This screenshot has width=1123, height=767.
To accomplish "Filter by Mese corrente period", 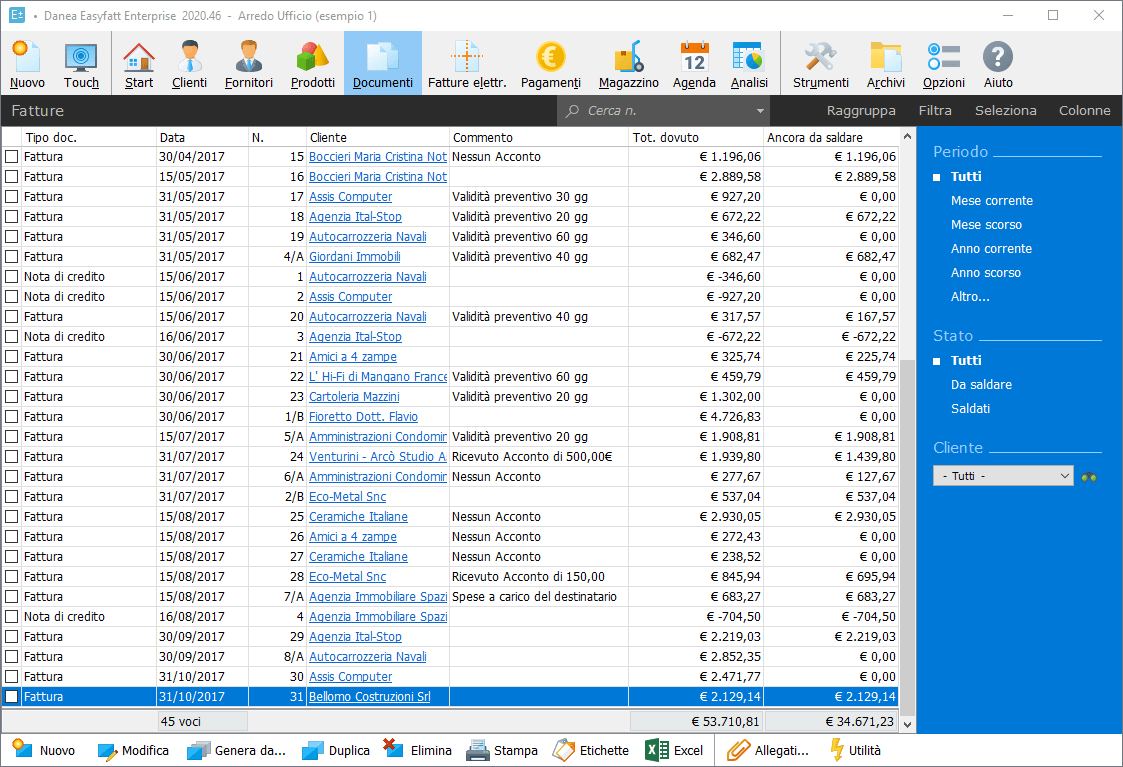I will (991, 201).
